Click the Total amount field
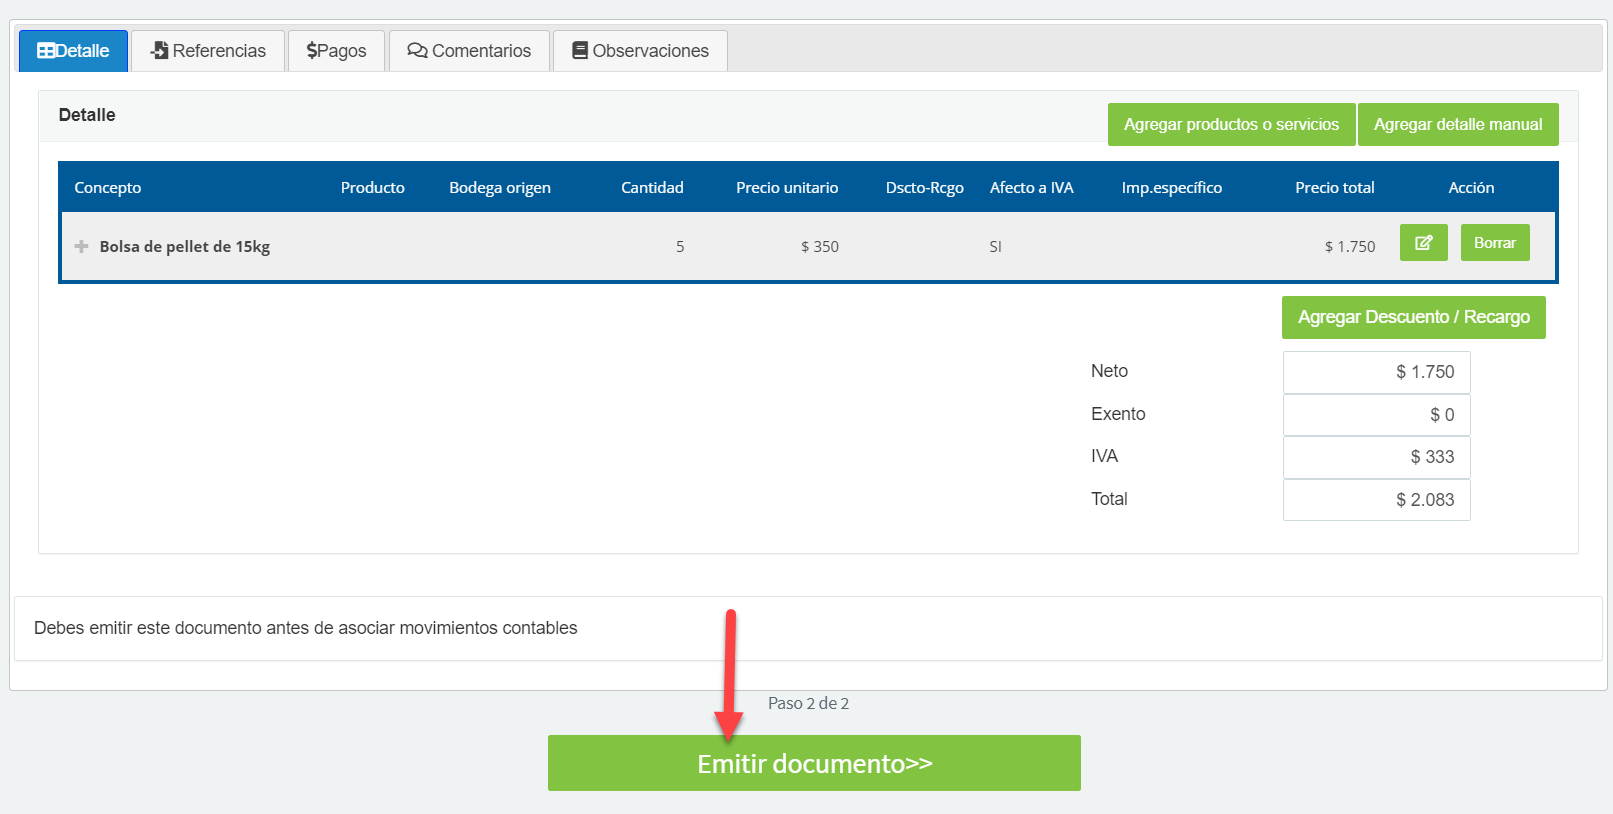Viewport: 1613px width, 814px height. [1376, 500]
